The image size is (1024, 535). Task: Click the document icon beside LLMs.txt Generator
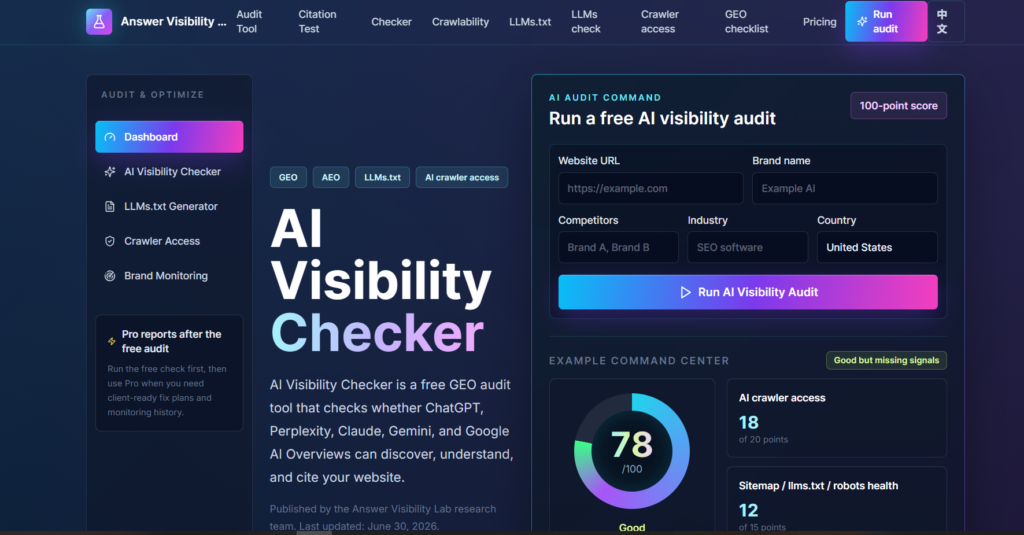click(x=110, y=206)
